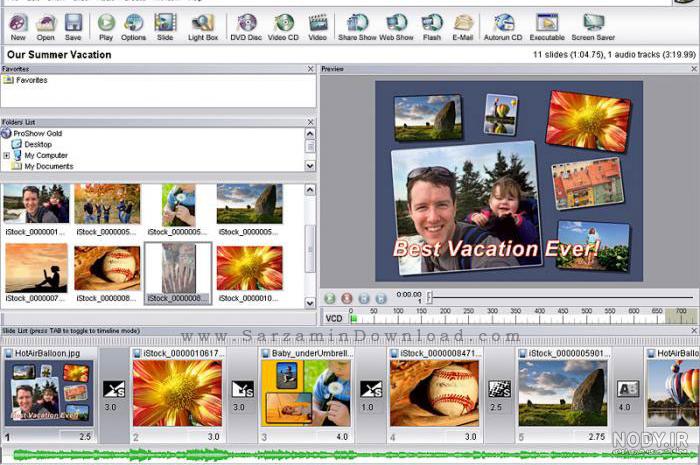Select the iStock_0000007 sunset silhouette thumbnail
Image resolution: width=700 pixels, height=465 pixels.
[36, 268]
